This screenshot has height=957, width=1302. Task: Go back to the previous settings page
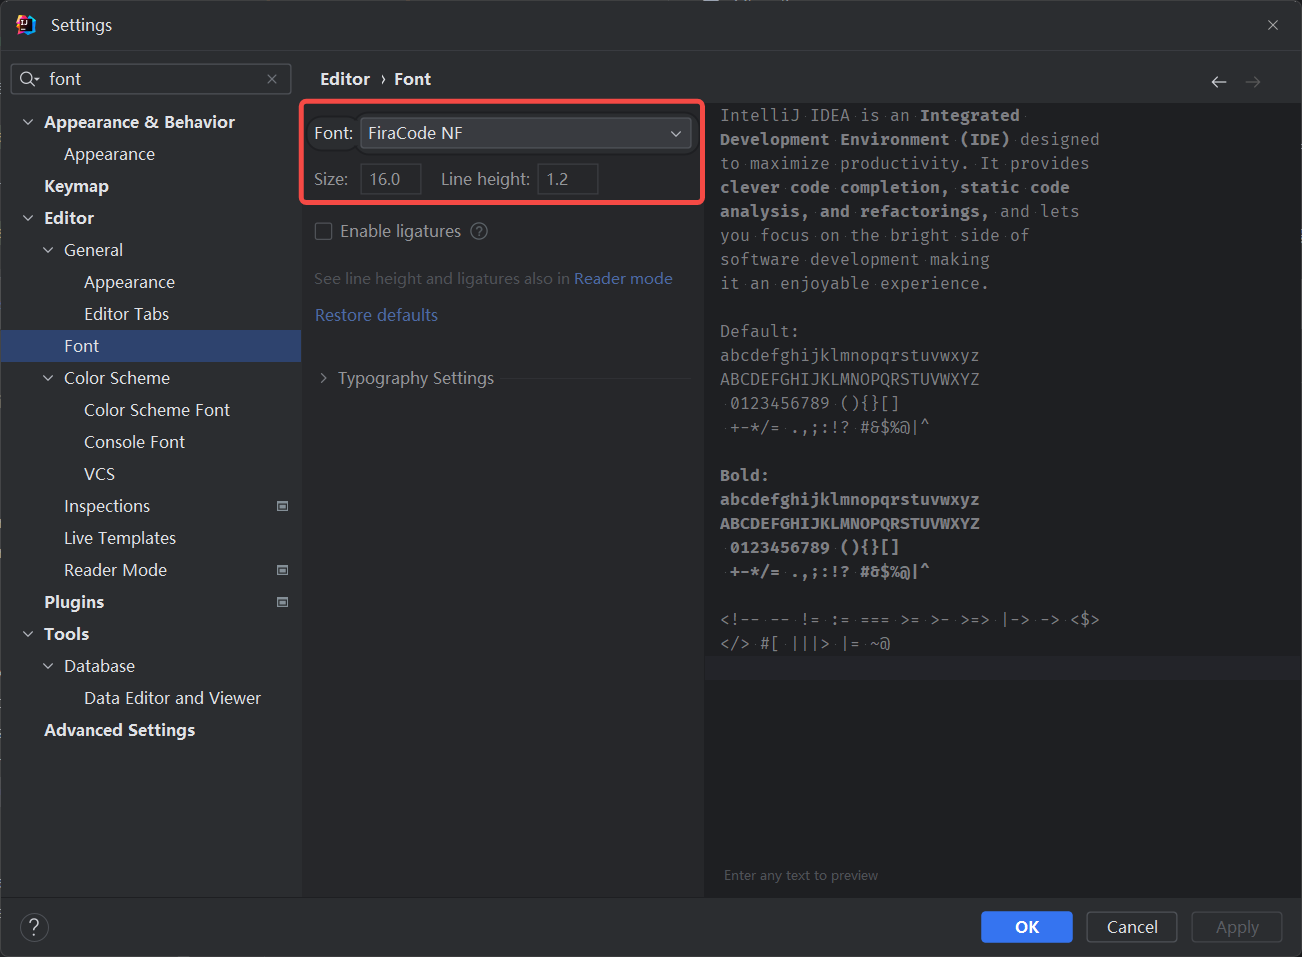tap(1219, 81)
